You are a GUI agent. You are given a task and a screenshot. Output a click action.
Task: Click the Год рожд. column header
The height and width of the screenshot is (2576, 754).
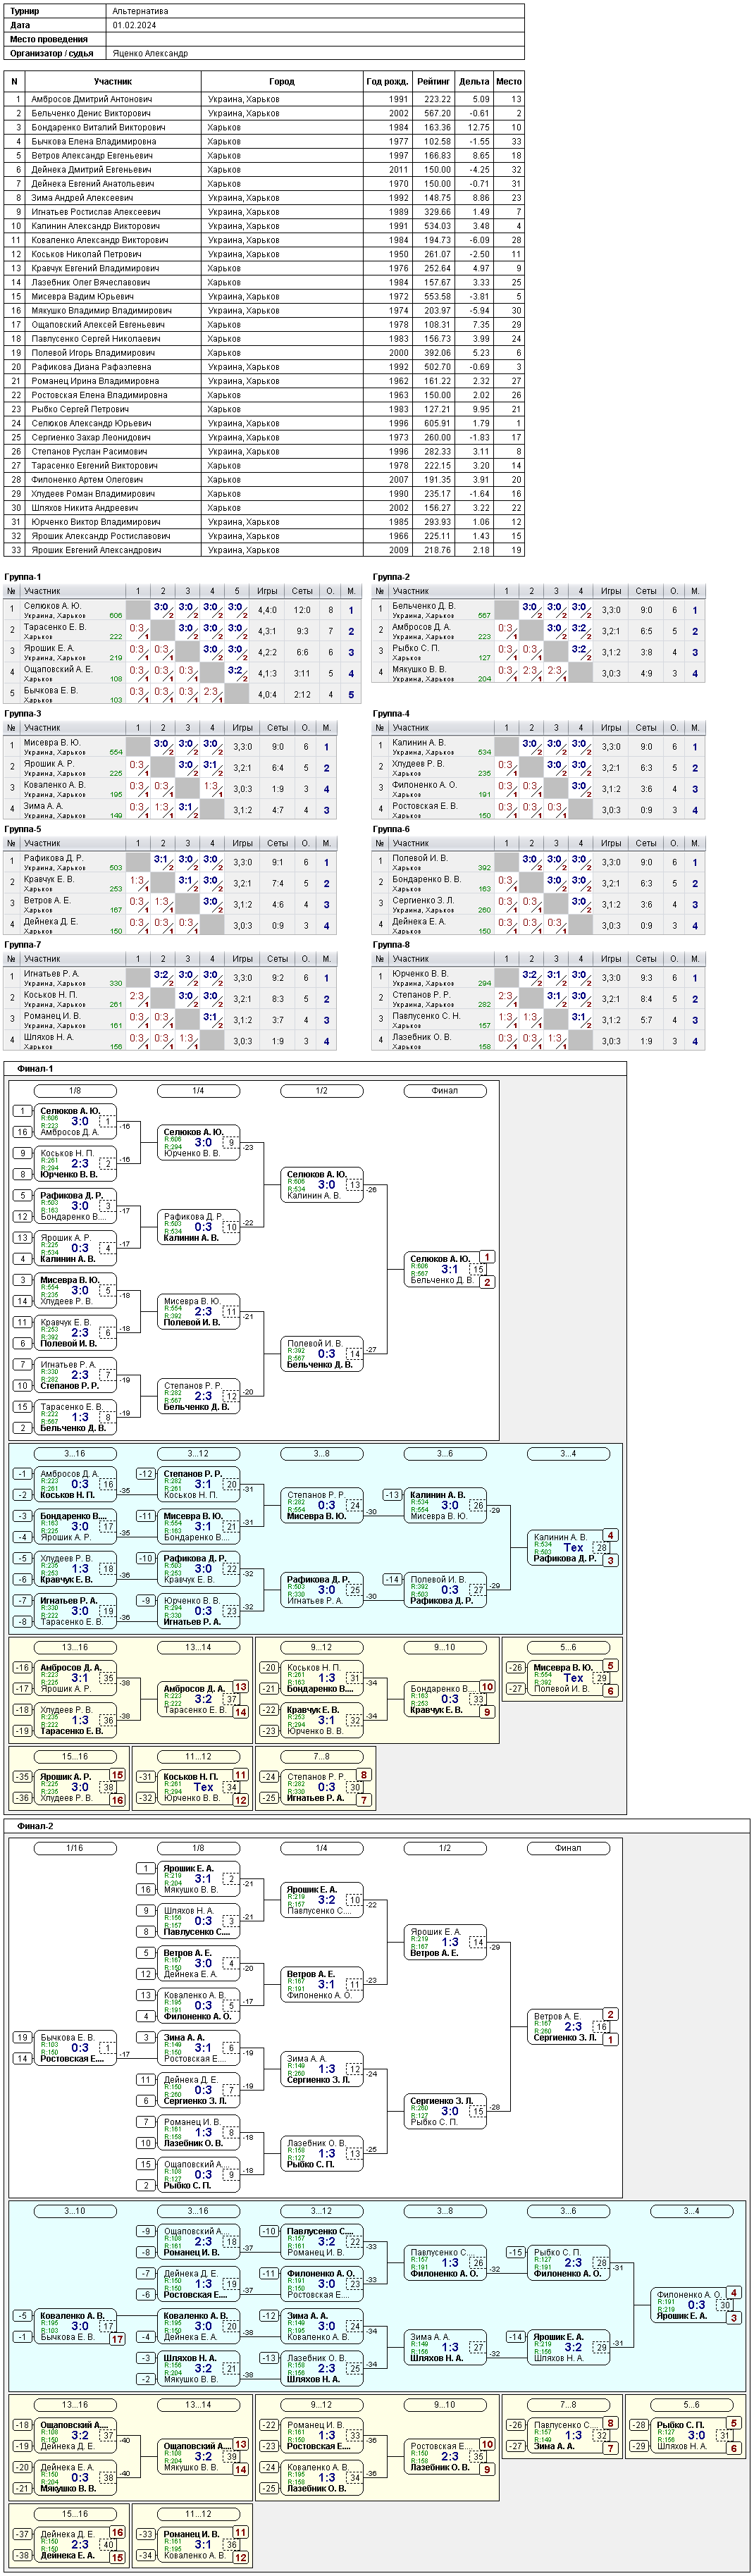387,81
